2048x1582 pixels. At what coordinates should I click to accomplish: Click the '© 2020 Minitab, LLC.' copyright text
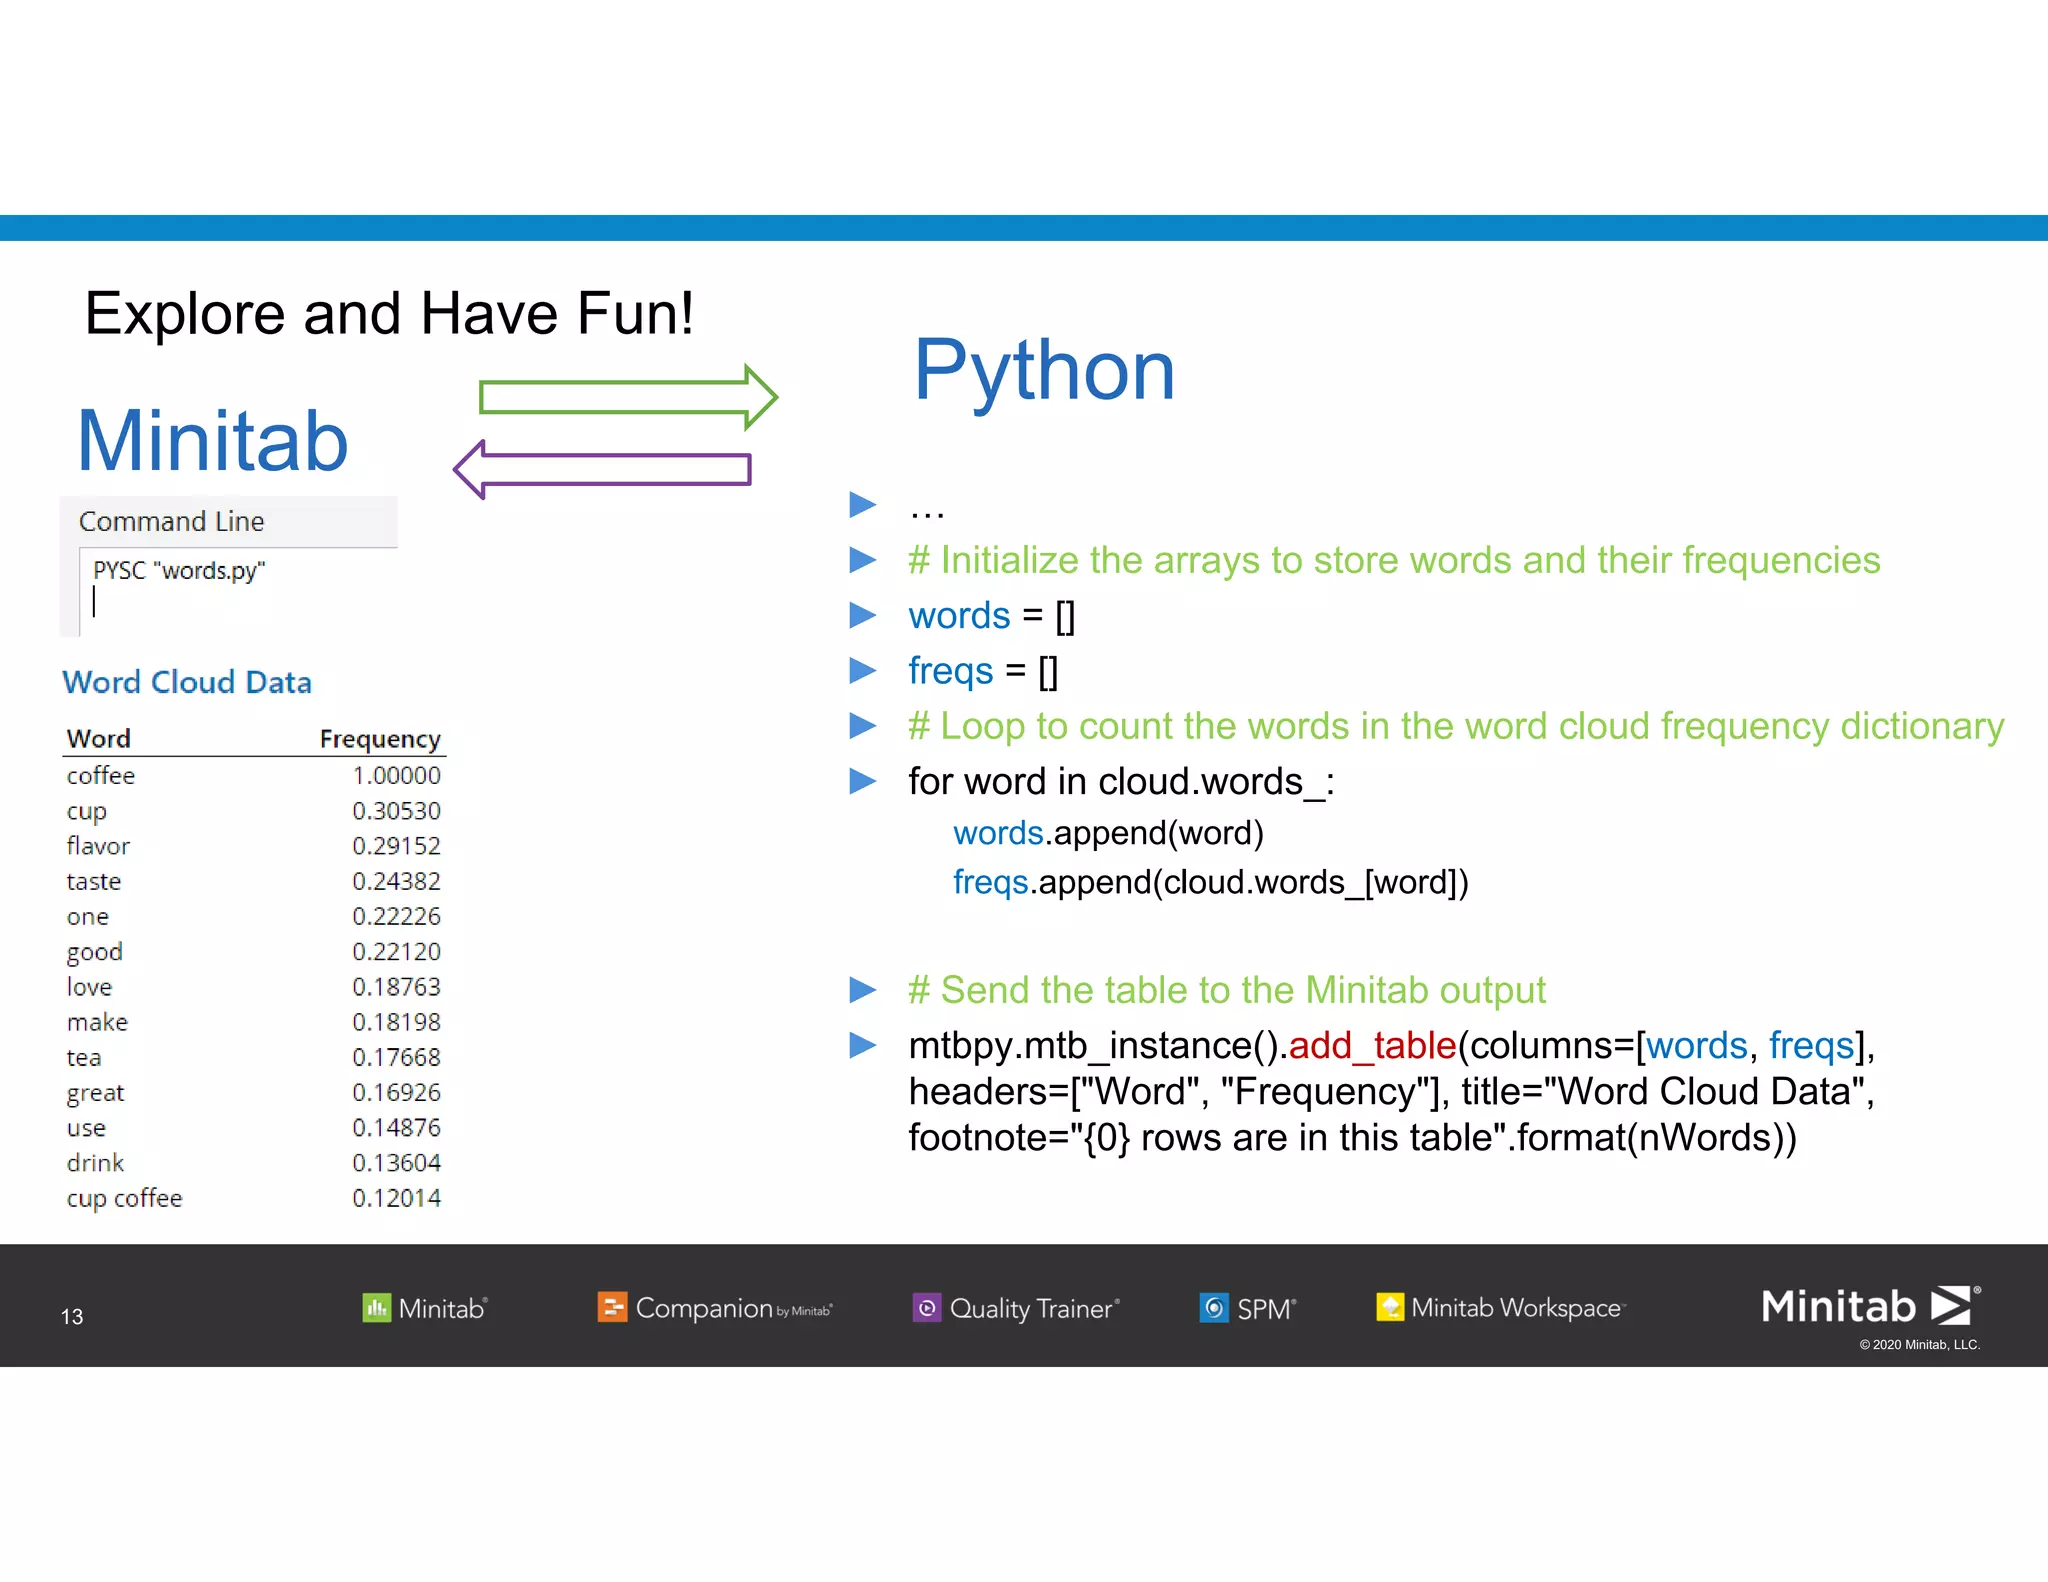pos(1919,1345)
